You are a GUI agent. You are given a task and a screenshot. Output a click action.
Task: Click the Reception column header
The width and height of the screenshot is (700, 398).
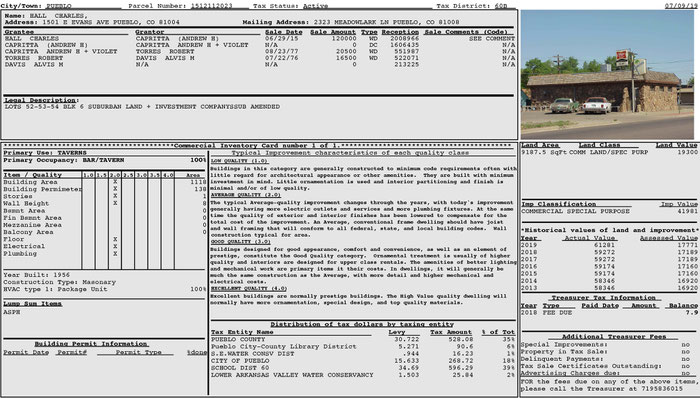point(400,32)
